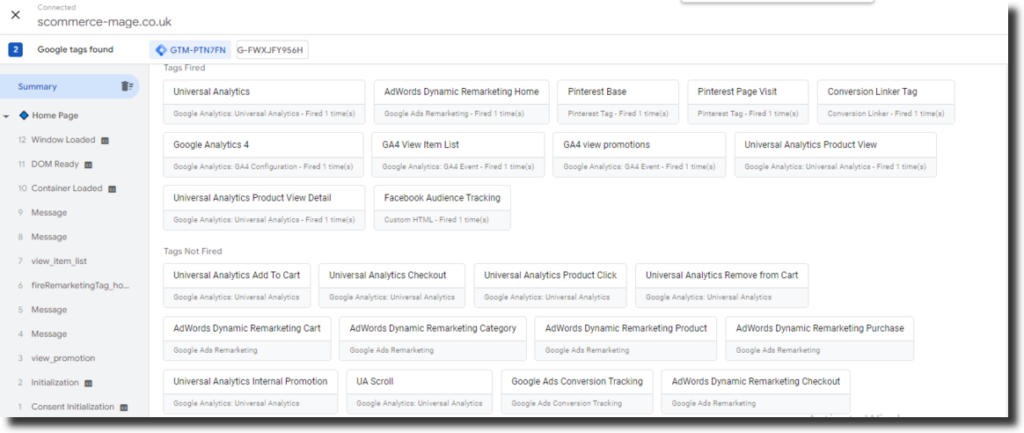1024x433 pixels.
Task: Open the GA4 view promotions tag card
Action: (639, 155)
